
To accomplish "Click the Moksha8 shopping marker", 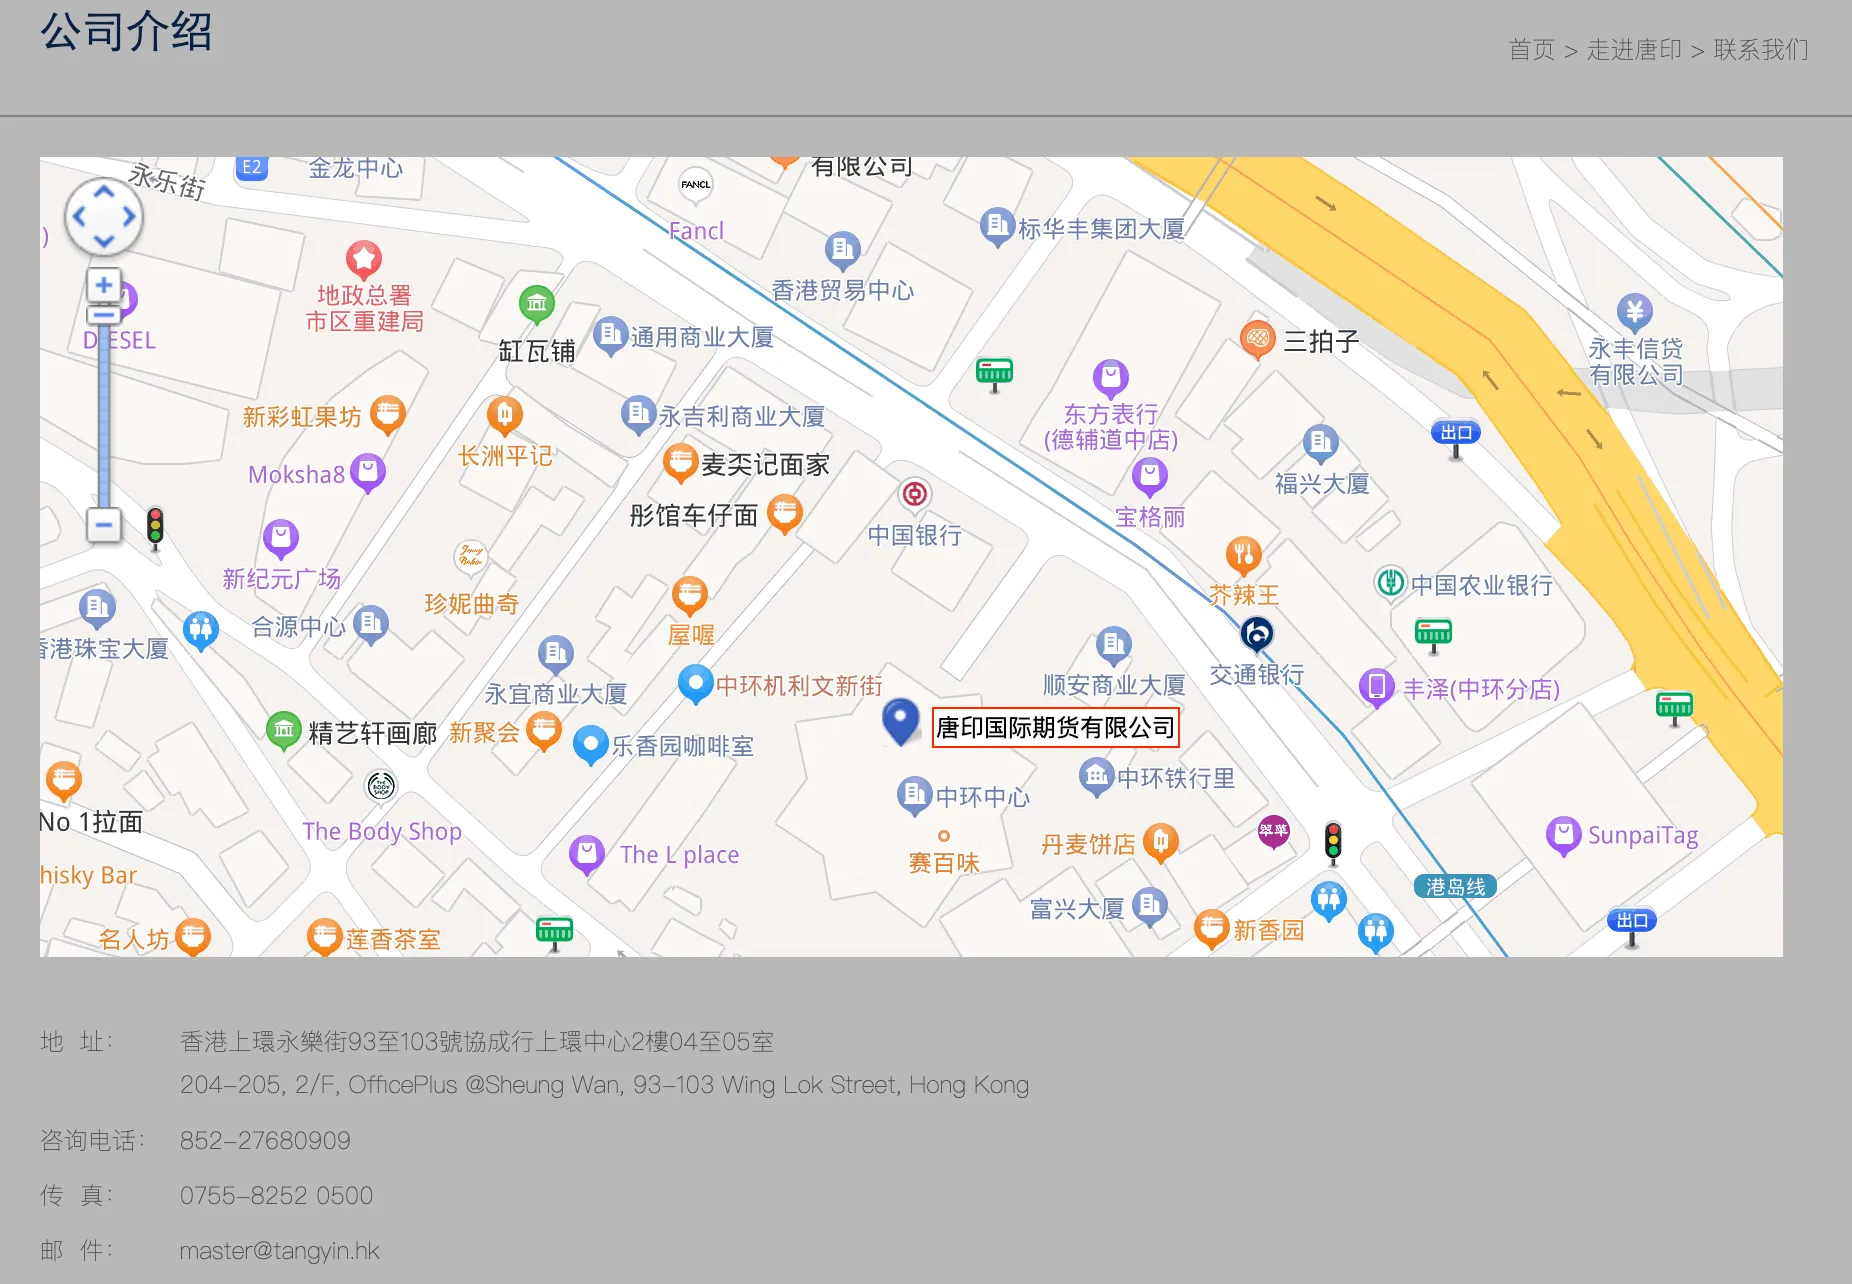I will 368,473.
